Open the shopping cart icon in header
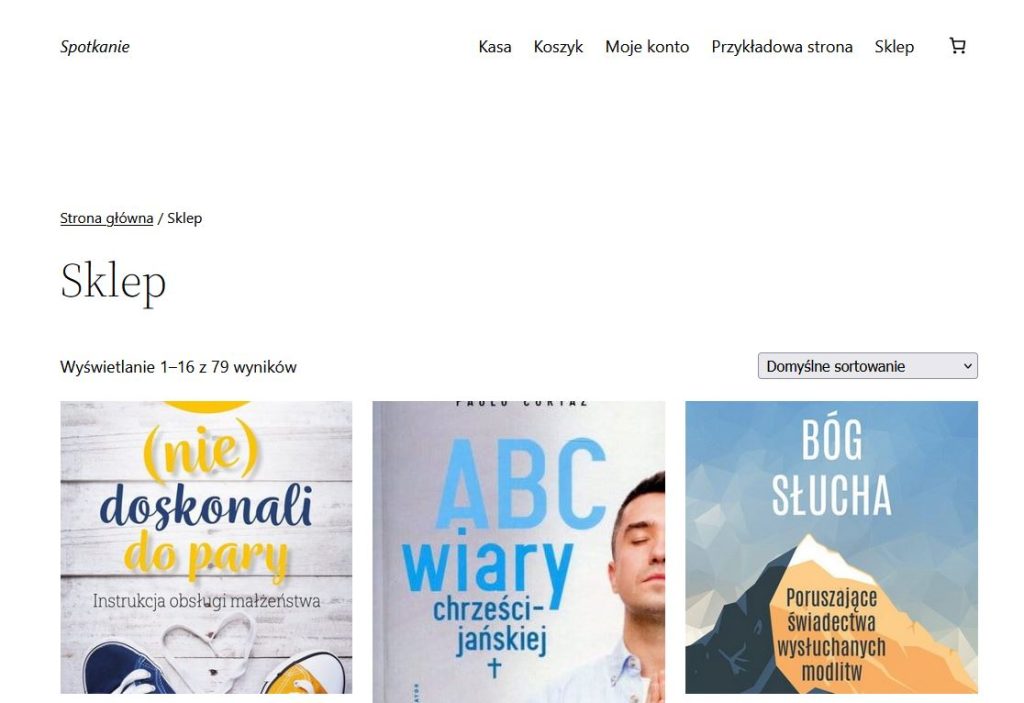The image size is (1024, 703). tap(957, 46)
